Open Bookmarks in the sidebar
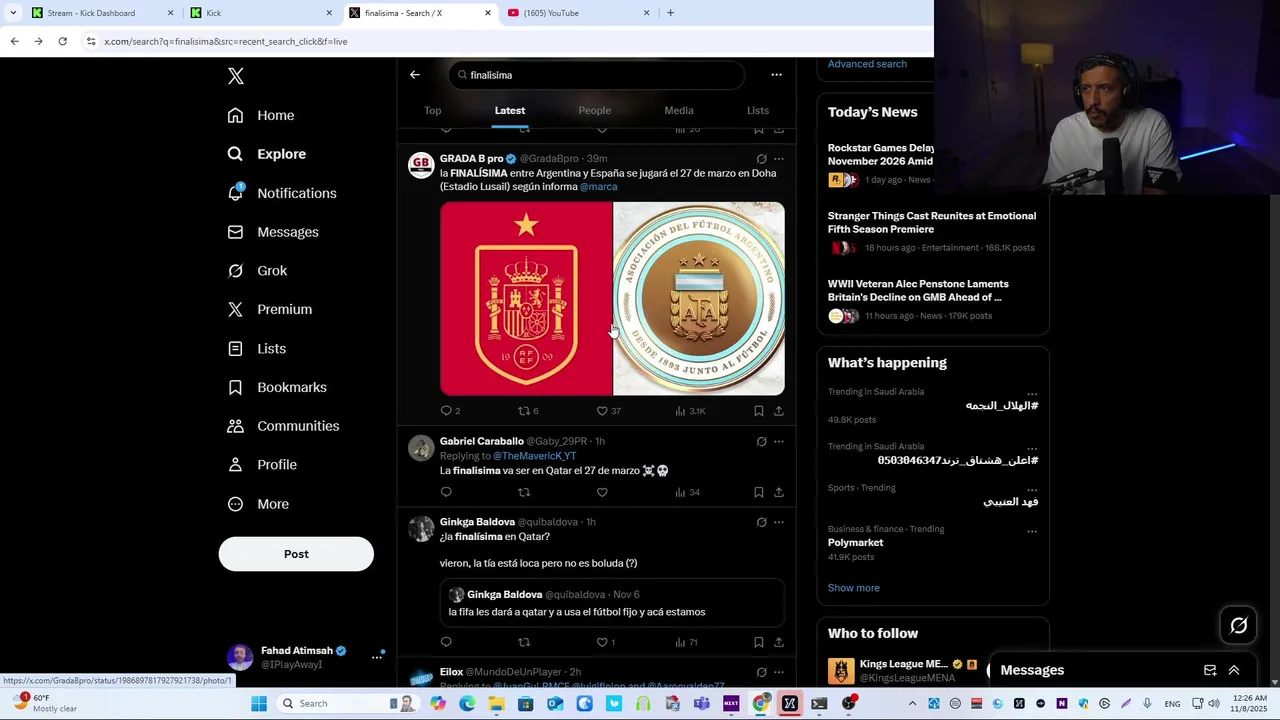The image size is (1280, 720). [x=277, y=387]
